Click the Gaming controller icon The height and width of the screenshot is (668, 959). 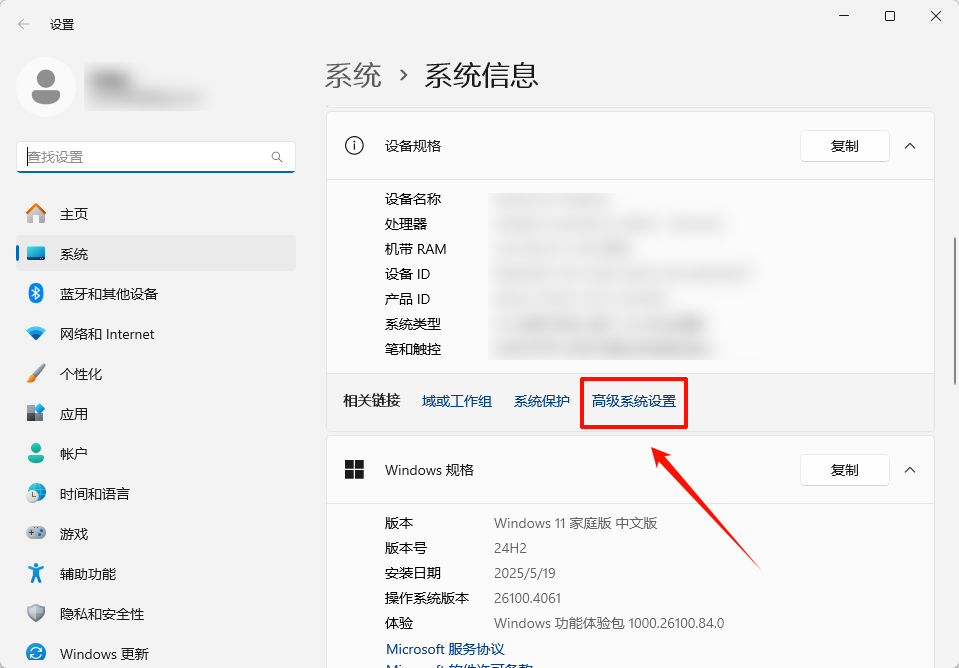point(36,533)
